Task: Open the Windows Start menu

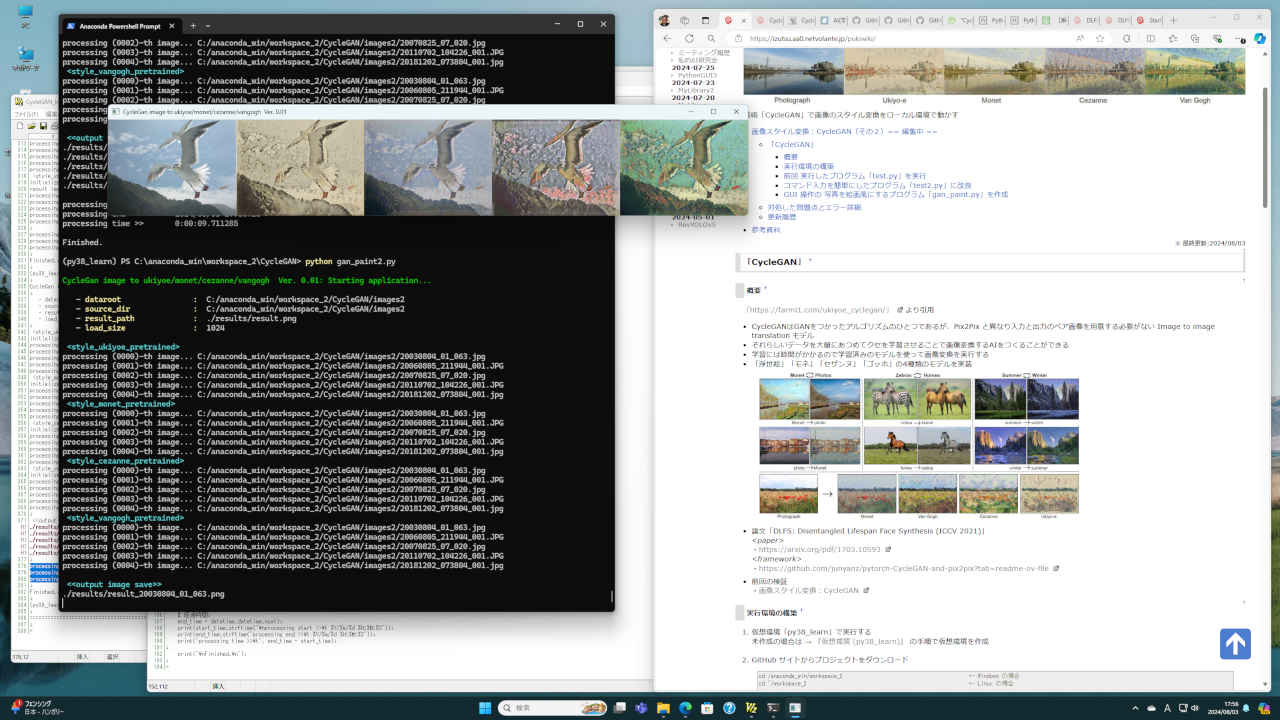Action: coord(485,708)
